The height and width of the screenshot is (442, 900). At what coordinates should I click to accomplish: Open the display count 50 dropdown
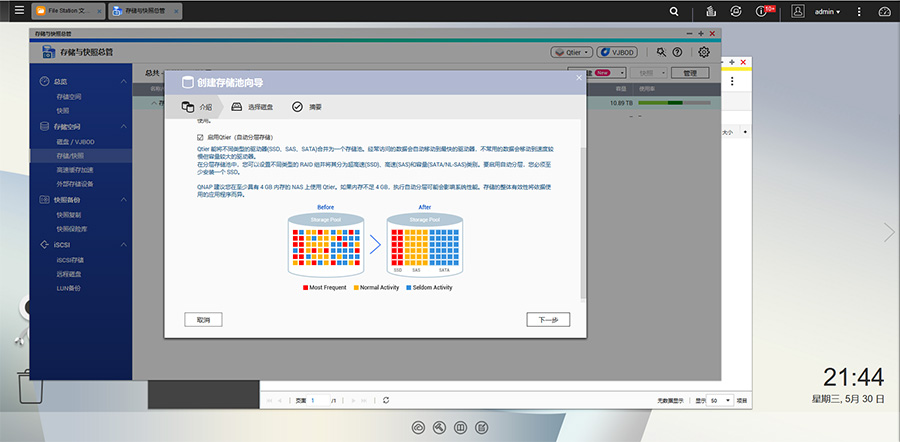tap(719, 400)
